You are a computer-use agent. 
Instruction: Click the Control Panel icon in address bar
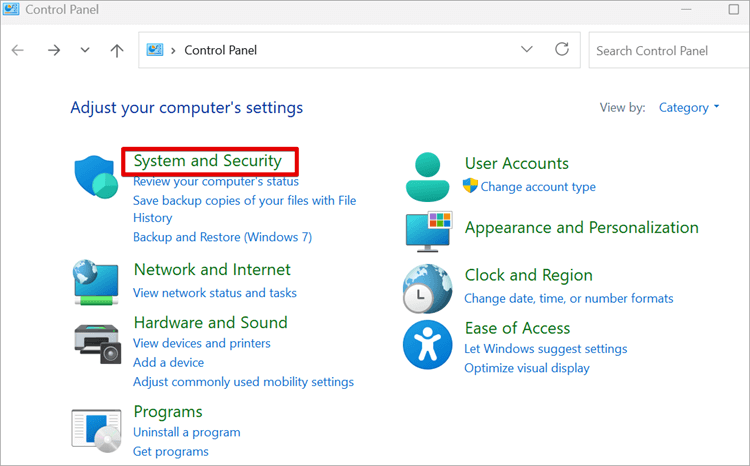[x=154, y=50]
